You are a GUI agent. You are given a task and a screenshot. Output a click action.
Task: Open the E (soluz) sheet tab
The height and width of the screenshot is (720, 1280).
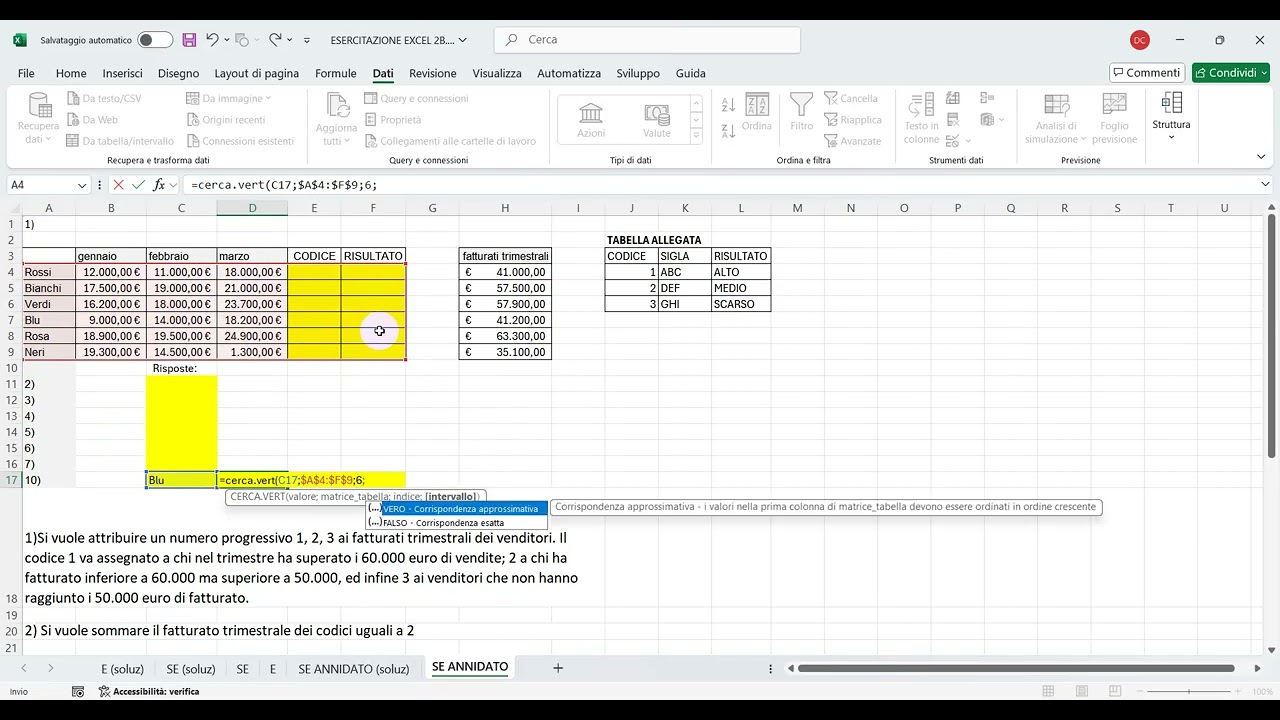tap(122, 668)
